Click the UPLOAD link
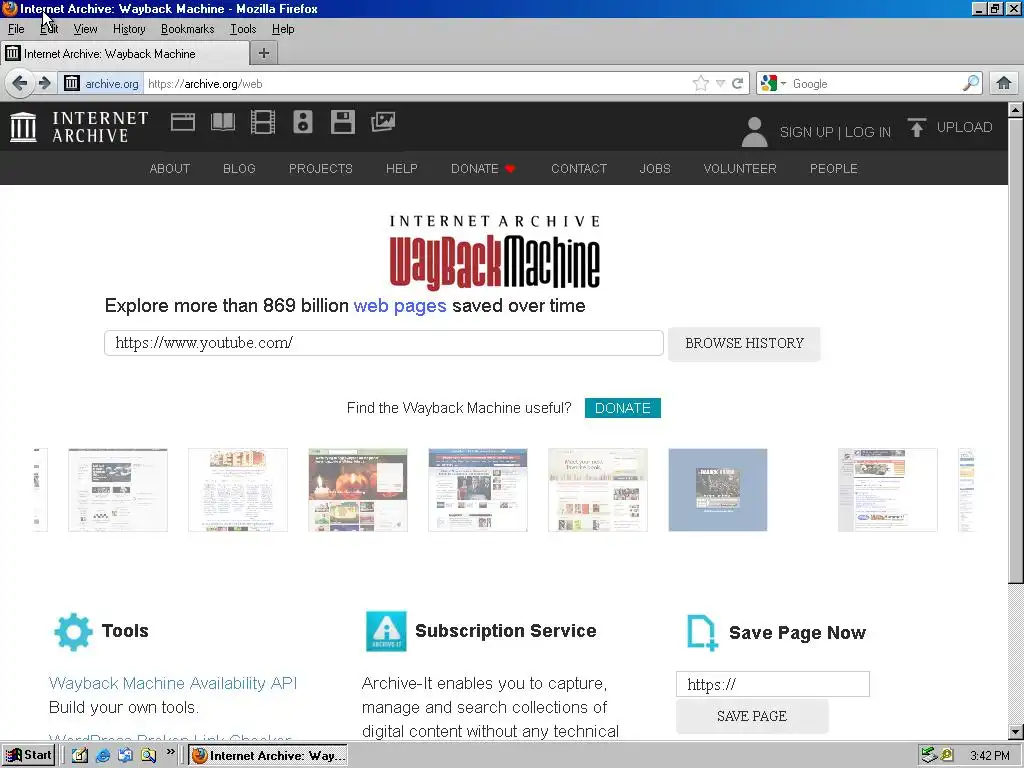 click(964, 127)
